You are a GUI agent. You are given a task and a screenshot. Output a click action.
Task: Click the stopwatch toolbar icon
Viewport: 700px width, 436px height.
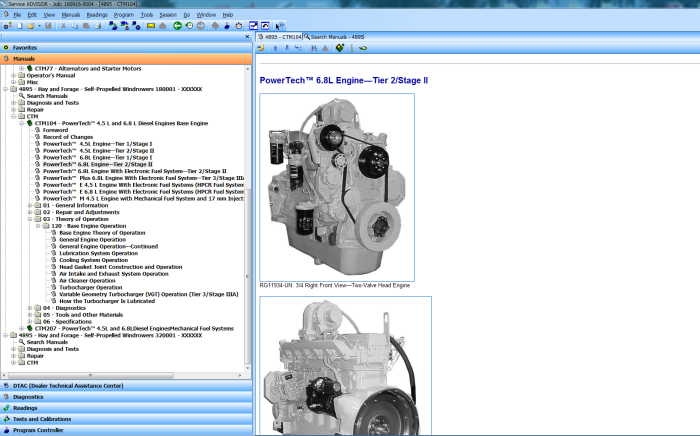[239, 26]
